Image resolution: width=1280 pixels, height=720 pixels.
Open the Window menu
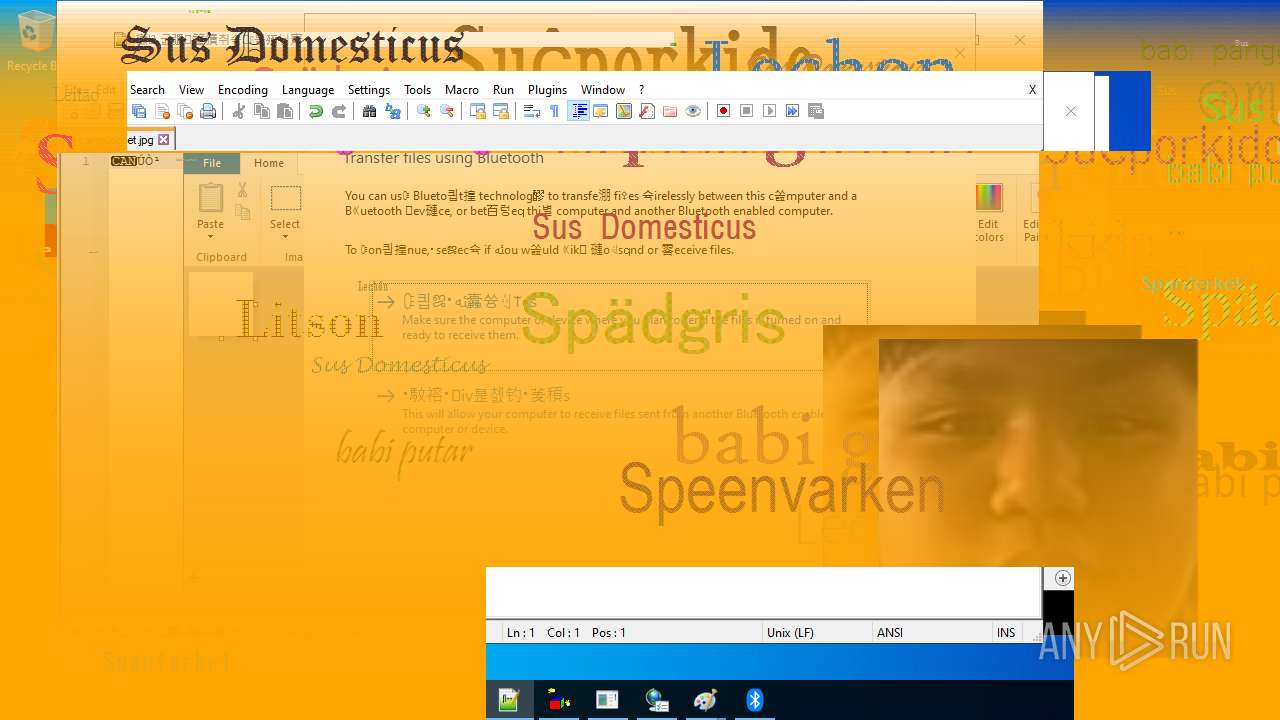click(x=603, y=90)
